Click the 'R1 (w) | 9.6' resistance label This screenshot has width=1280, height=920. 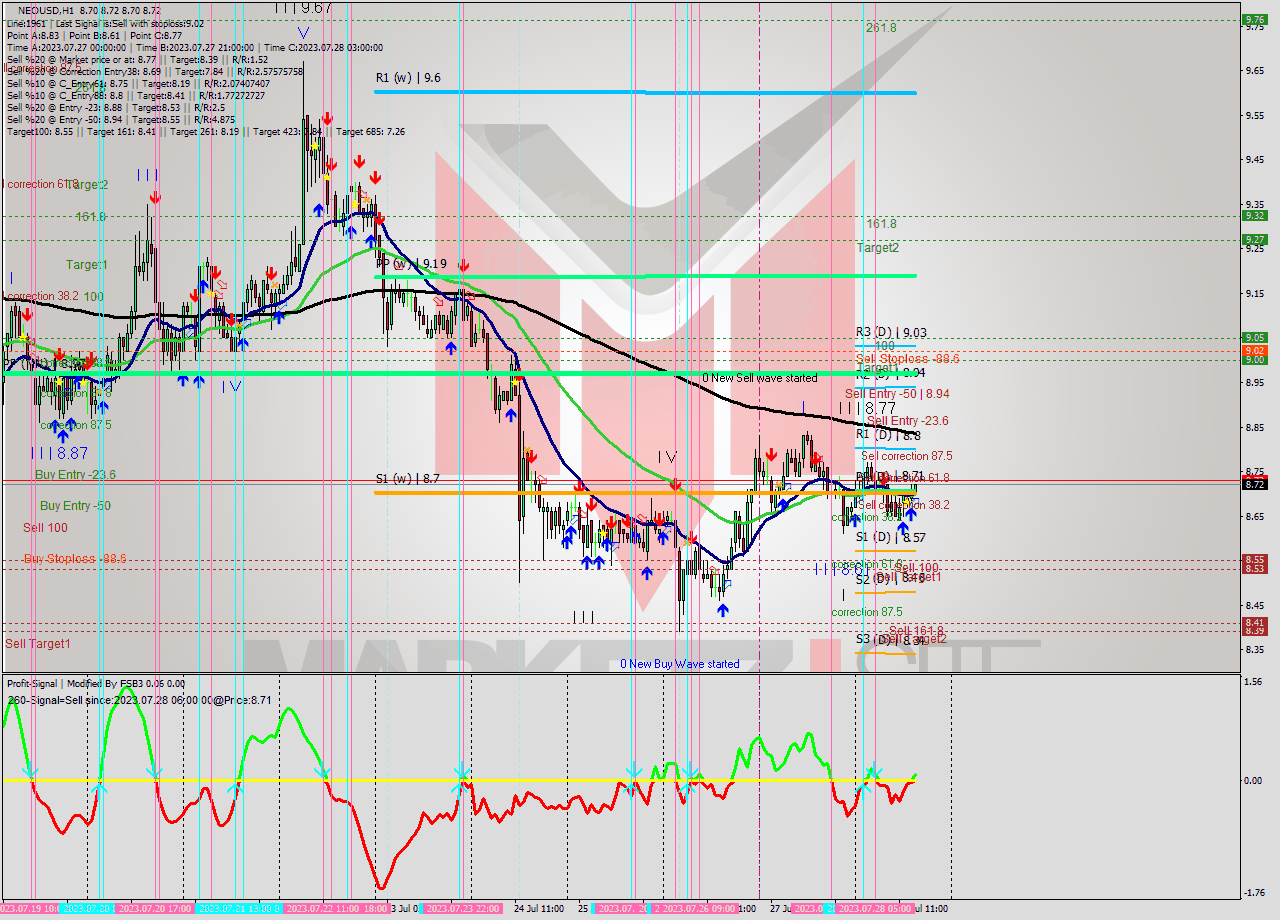(408, 77)
